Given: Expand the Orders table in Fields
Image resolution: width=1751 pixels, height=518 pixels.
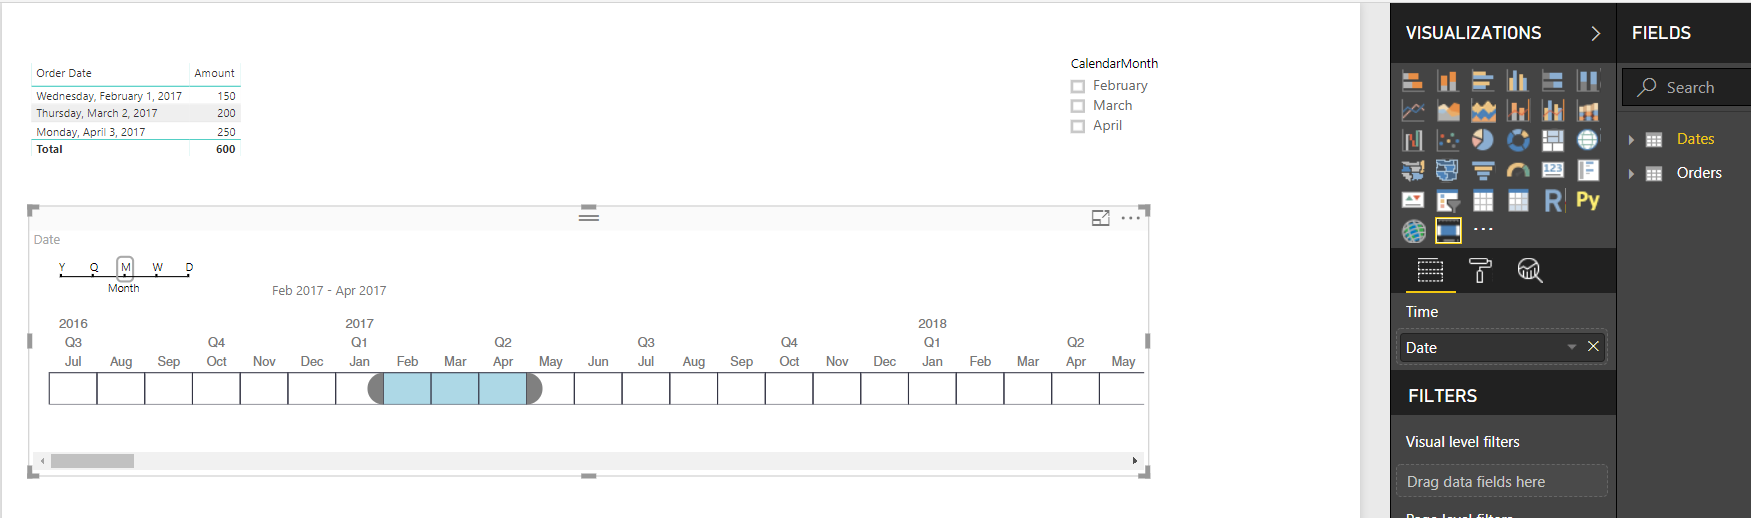Looking at the screenshot, I should click(x=1631, y=174).
